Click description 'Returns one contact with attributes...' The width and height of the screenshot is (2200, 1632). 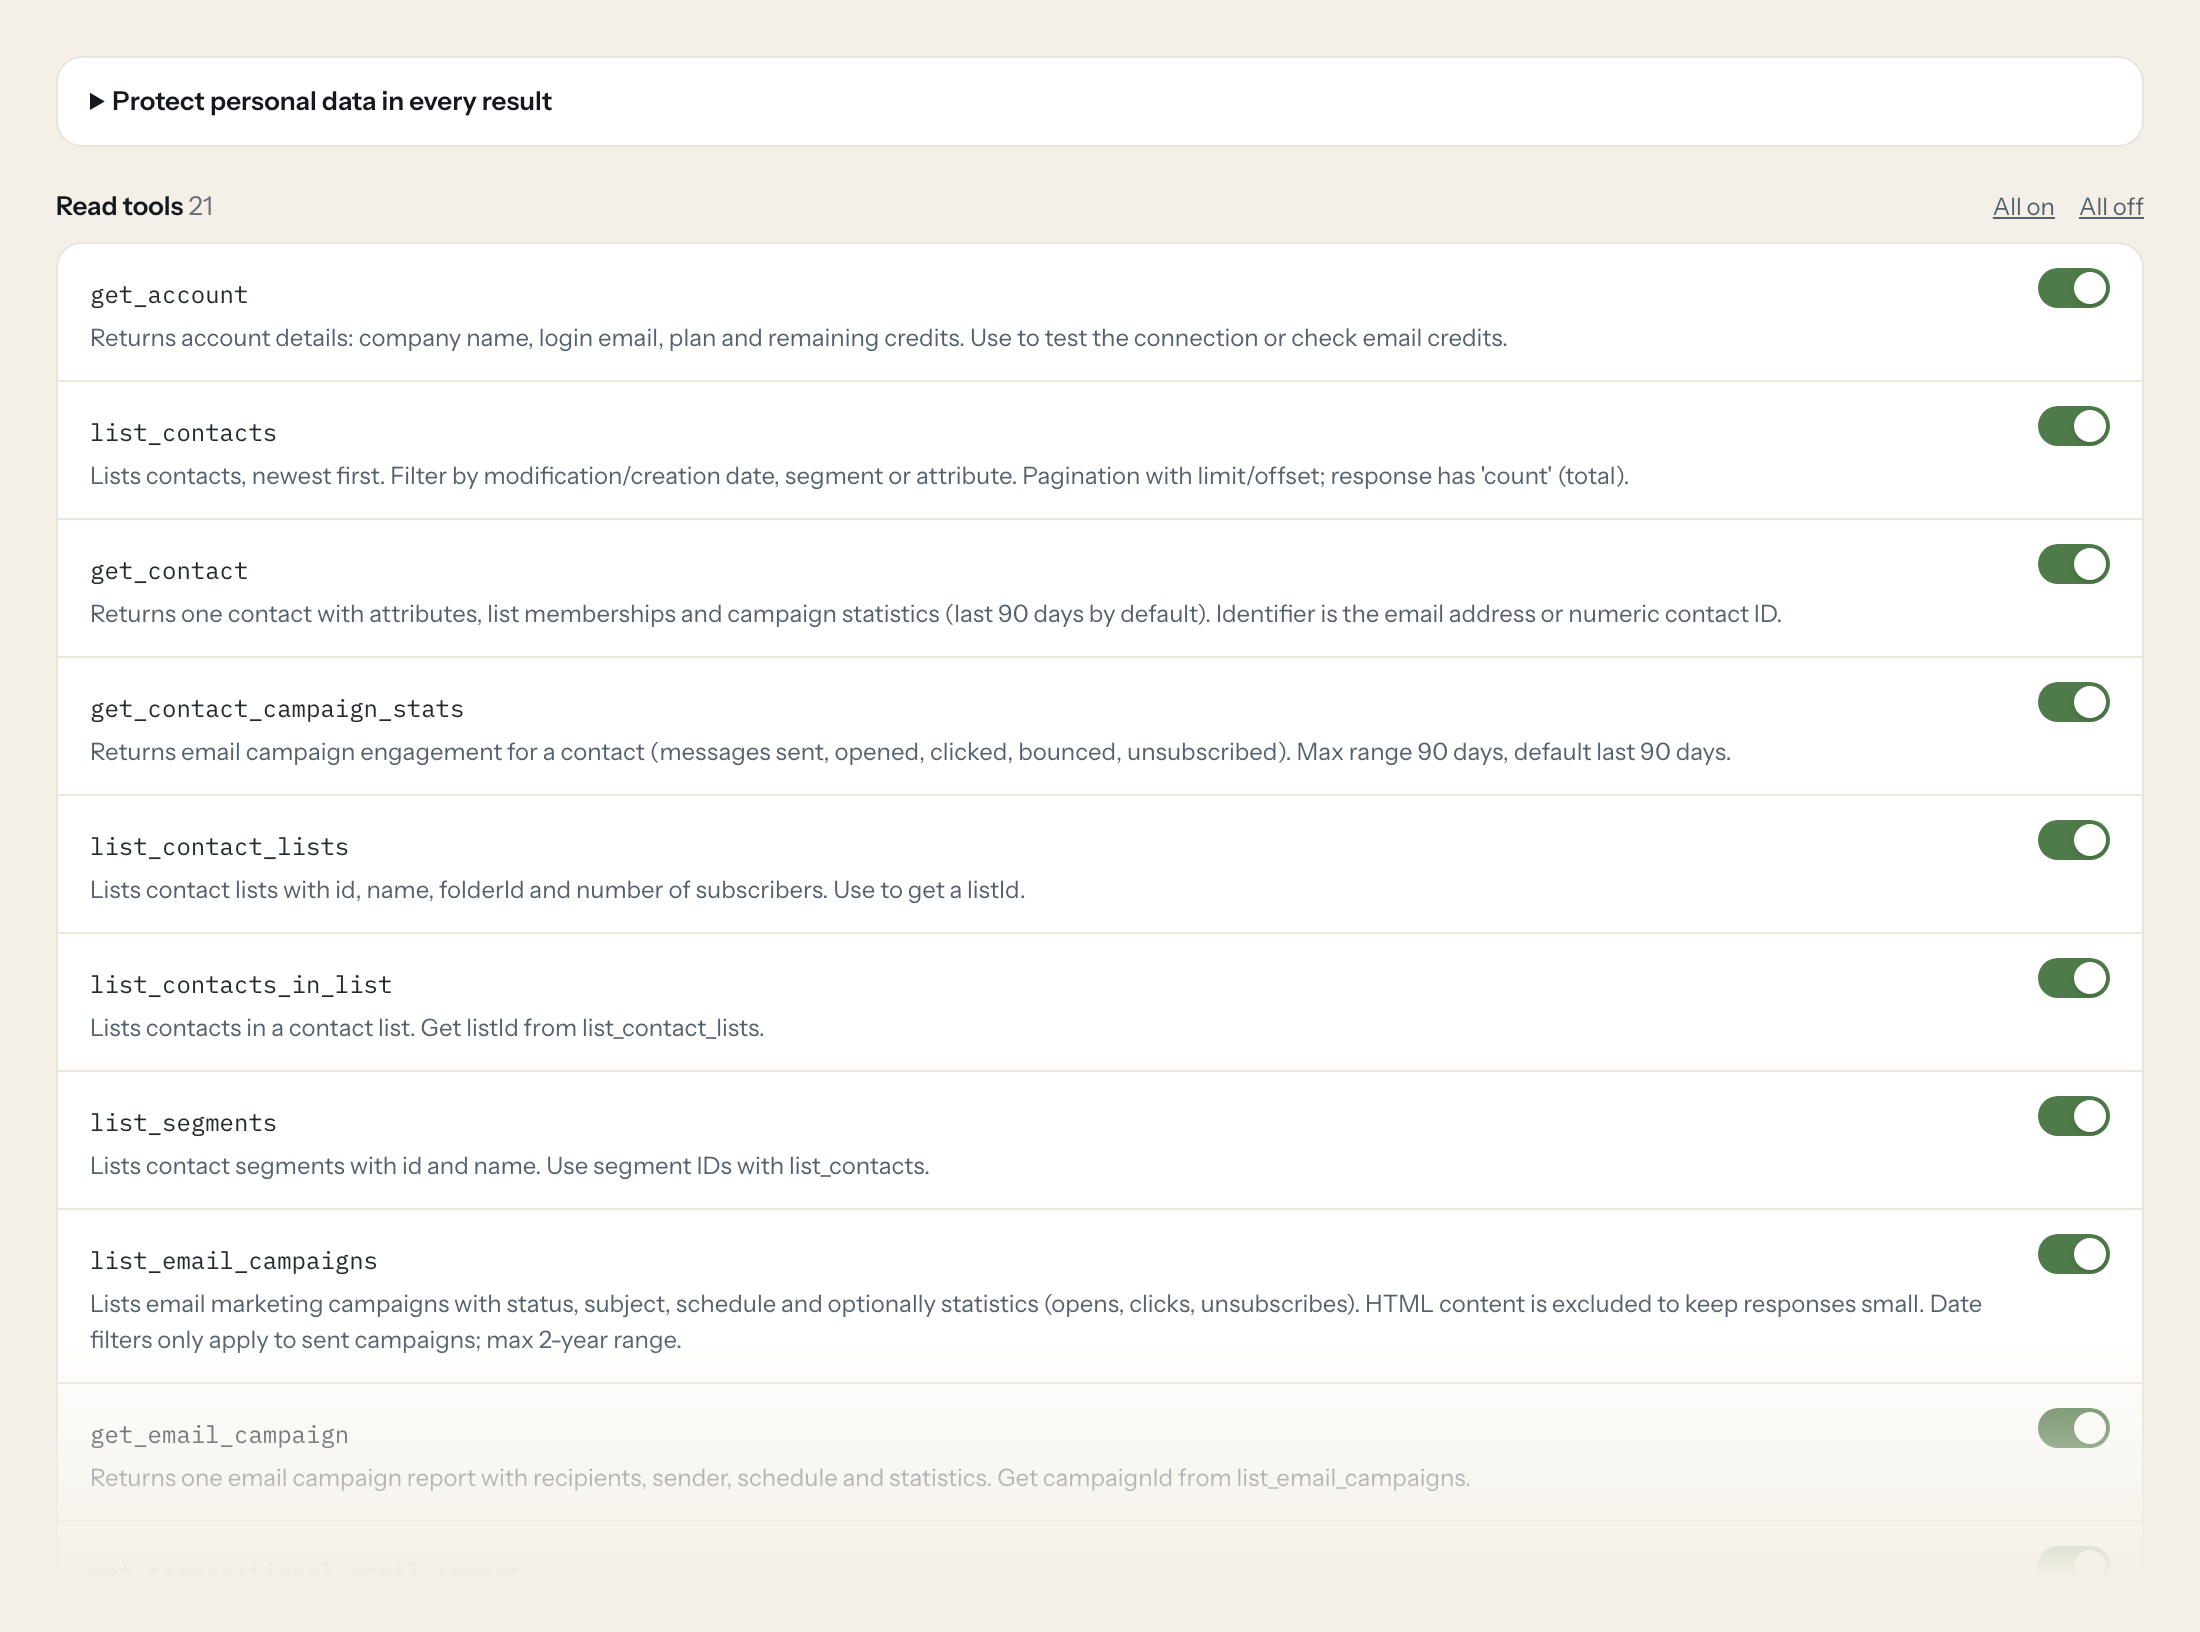(x=936, y=614)
